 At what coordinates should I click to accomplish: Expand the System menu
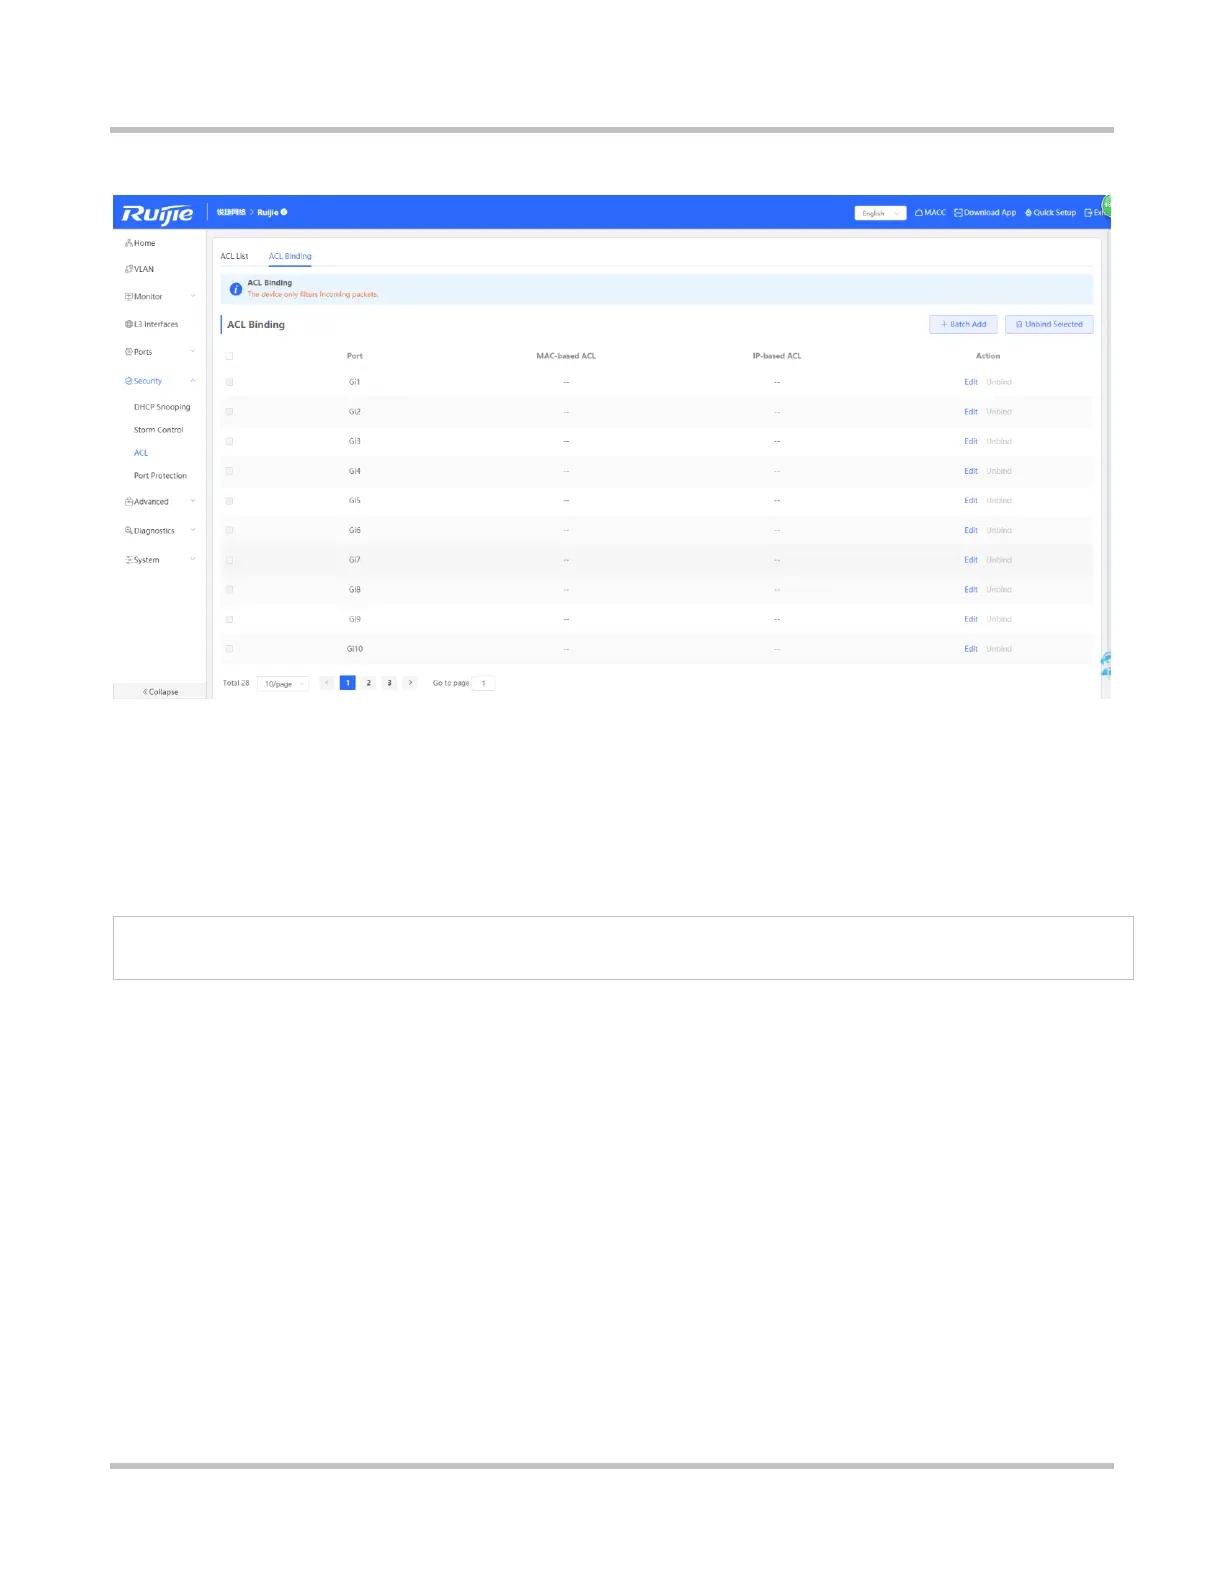coord(160,560)
